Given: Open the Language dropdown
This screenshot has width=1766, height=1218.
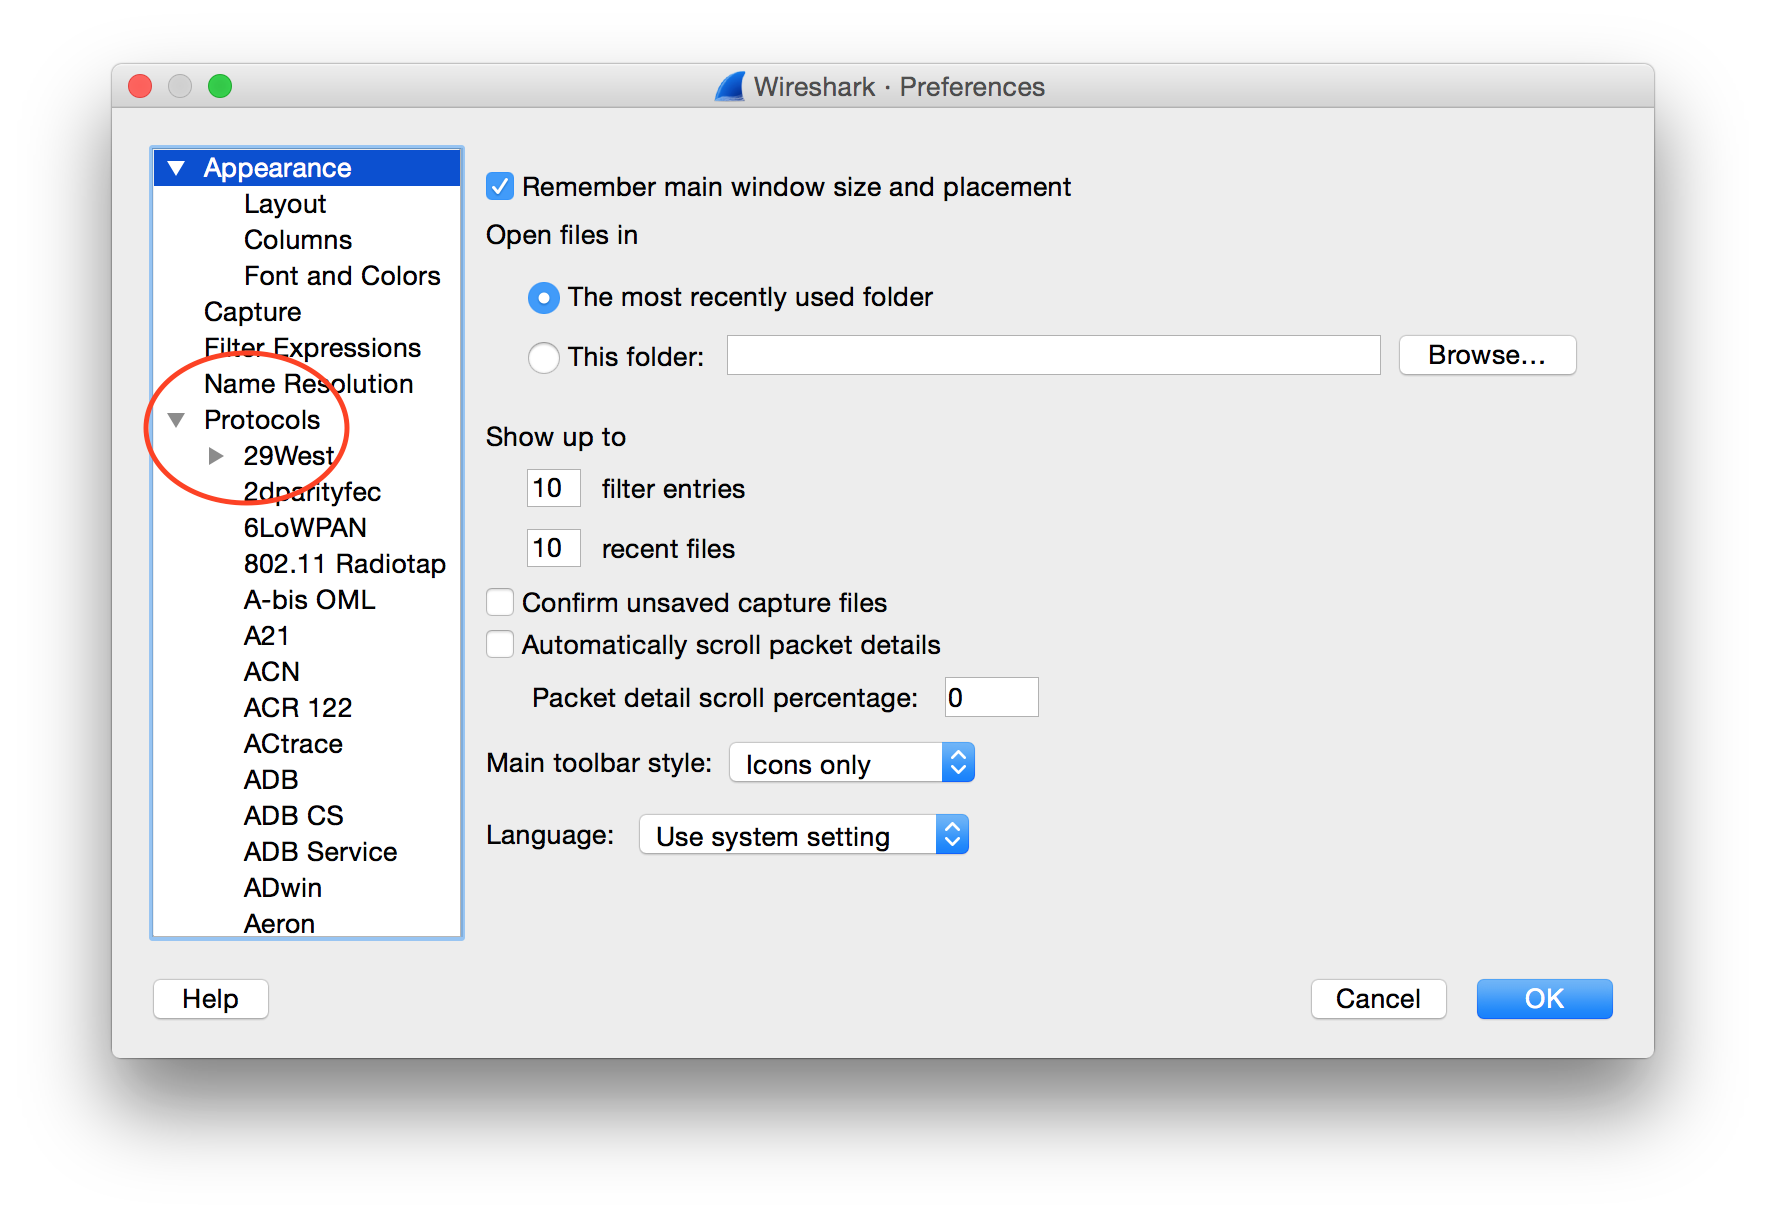Looking at the screenshot, I should (x=804, y=835).
